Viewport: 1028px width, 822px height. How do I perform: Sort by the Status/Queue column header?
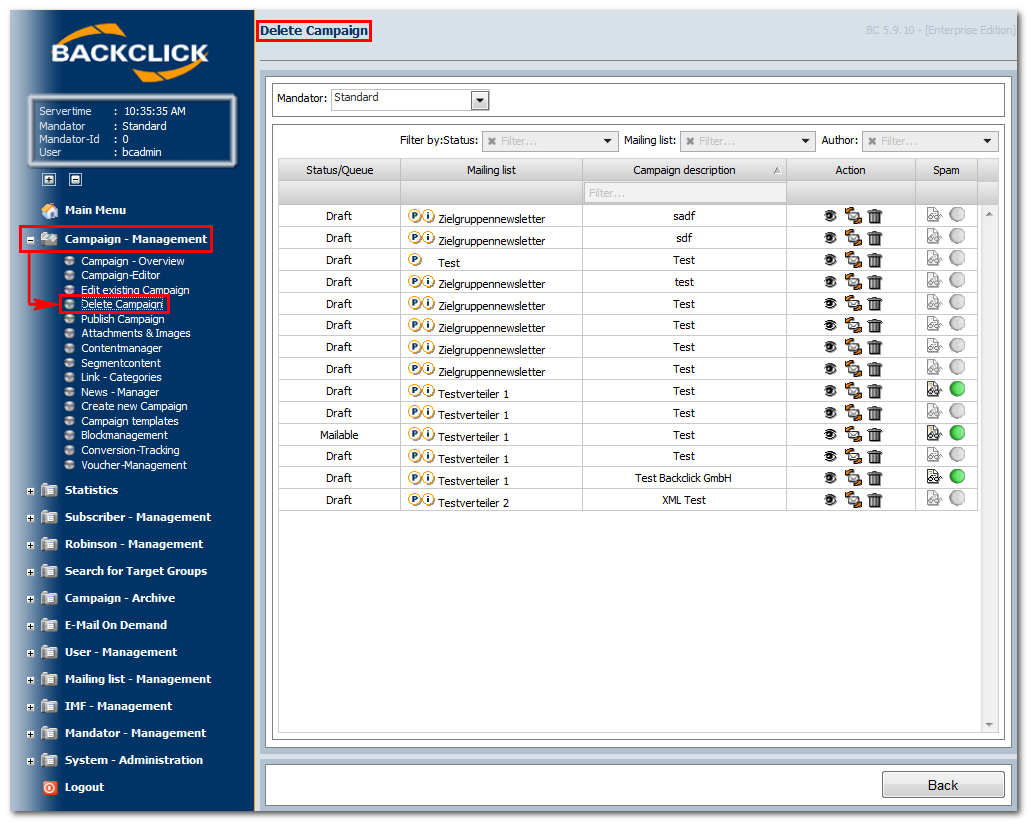[339, 170]
